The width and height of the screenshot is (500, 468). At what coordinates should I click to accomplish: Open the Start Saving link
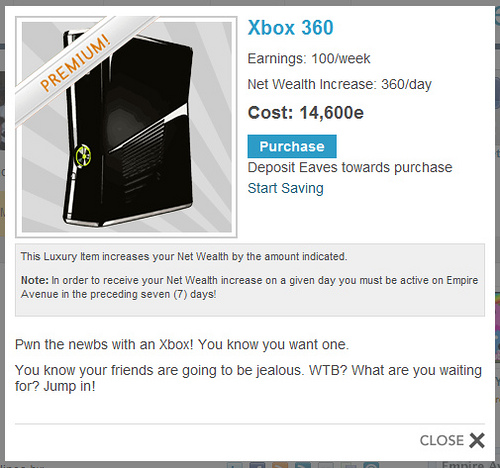tap(285, 188)
